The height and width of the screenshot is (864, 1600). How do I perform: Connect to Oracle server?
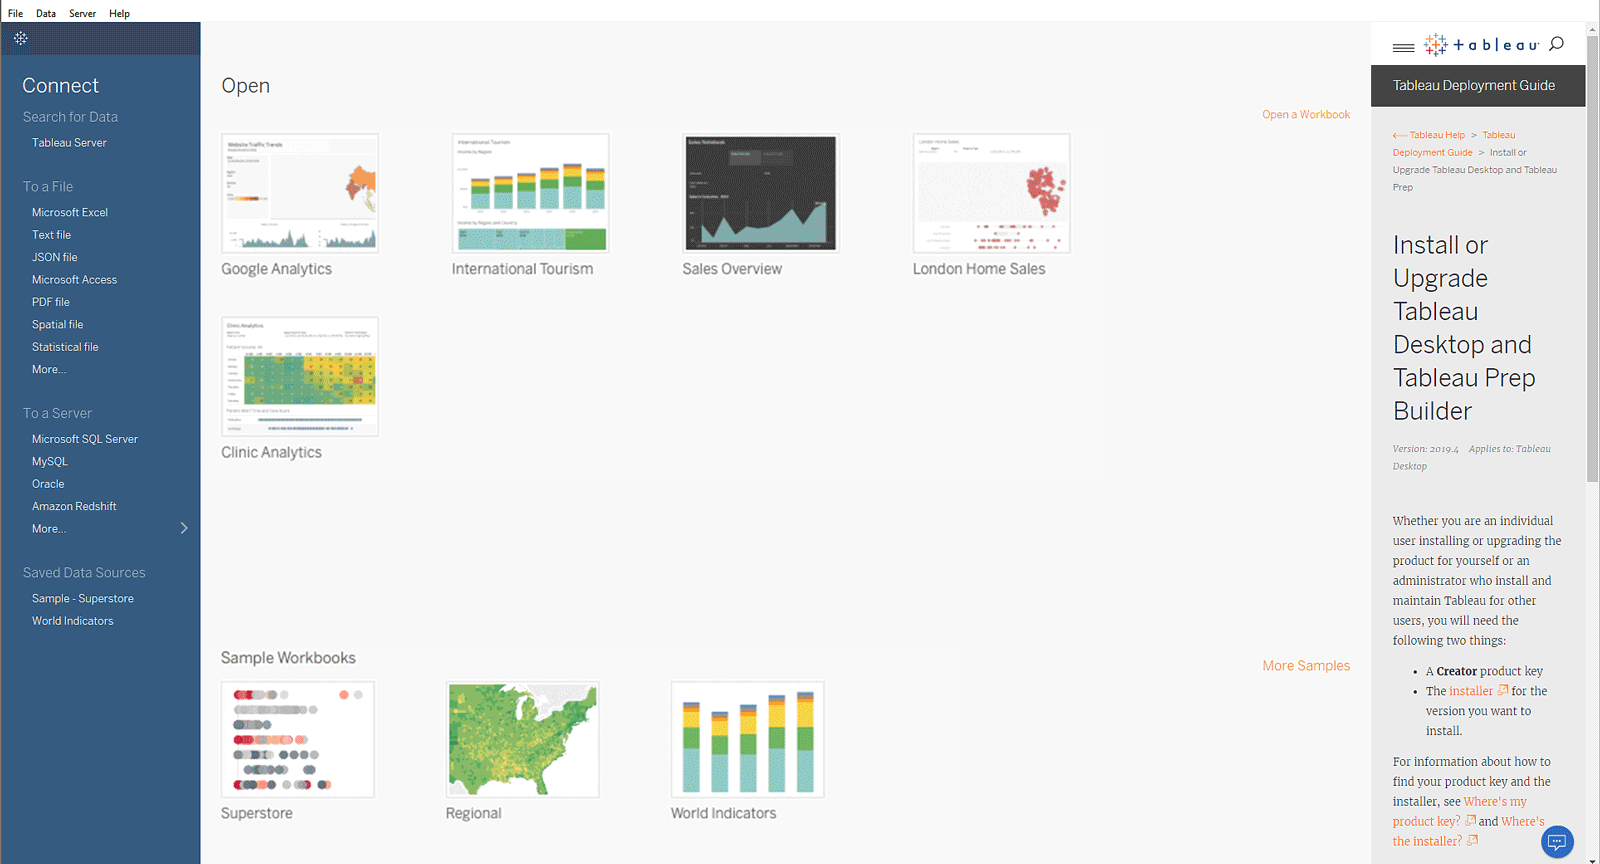point(47,484)
